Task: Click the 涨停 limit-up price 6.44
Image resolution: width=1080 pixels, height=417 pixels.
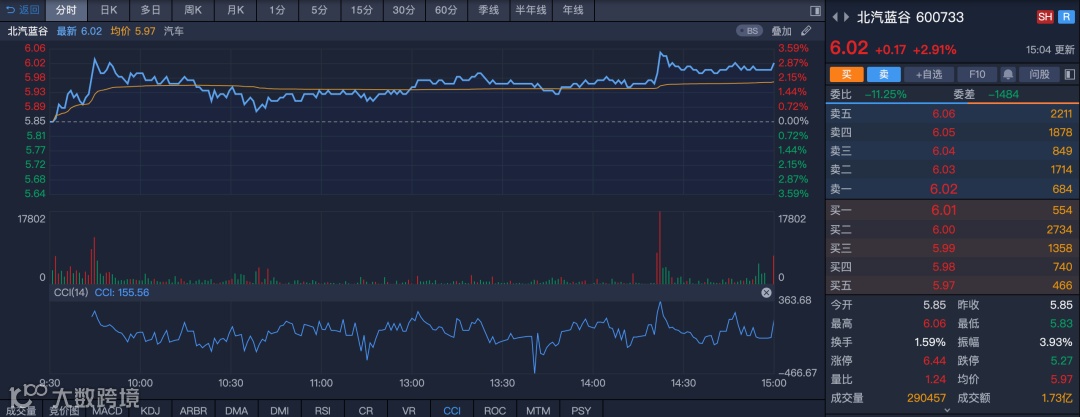Action: point(935,360)
